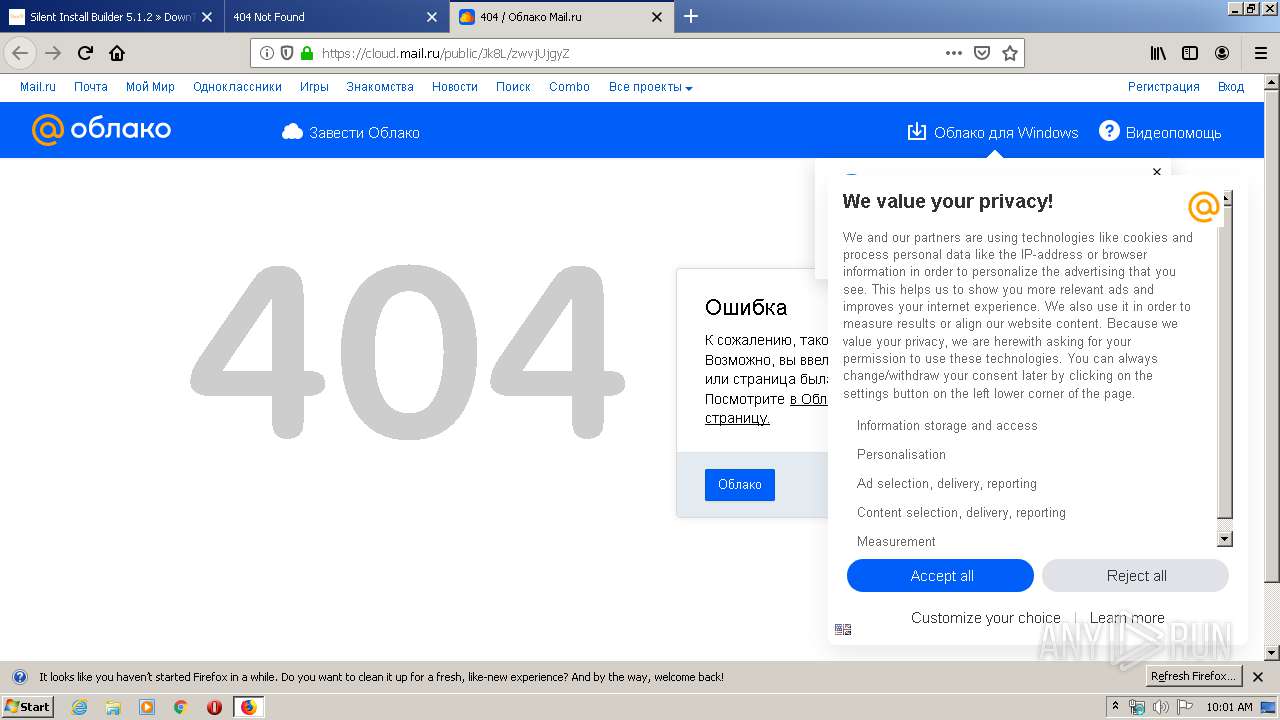1280x720 pixels.
Task: Click Ad selection, delivery, reporting entry
Action: coord(946,483)
